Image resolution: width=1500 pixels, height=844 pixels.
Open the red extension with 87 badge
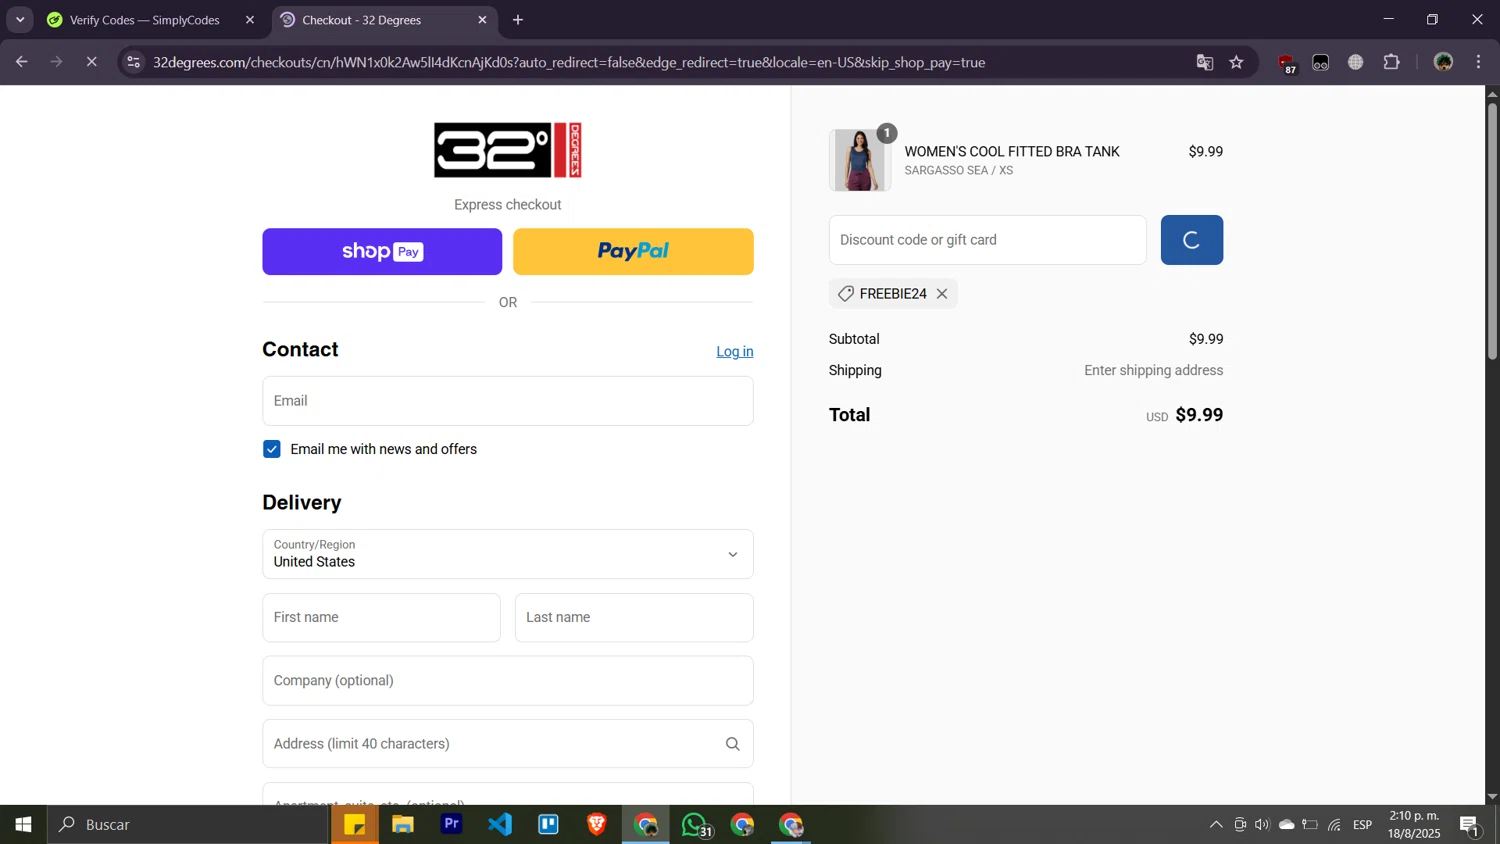(1287, 63)
